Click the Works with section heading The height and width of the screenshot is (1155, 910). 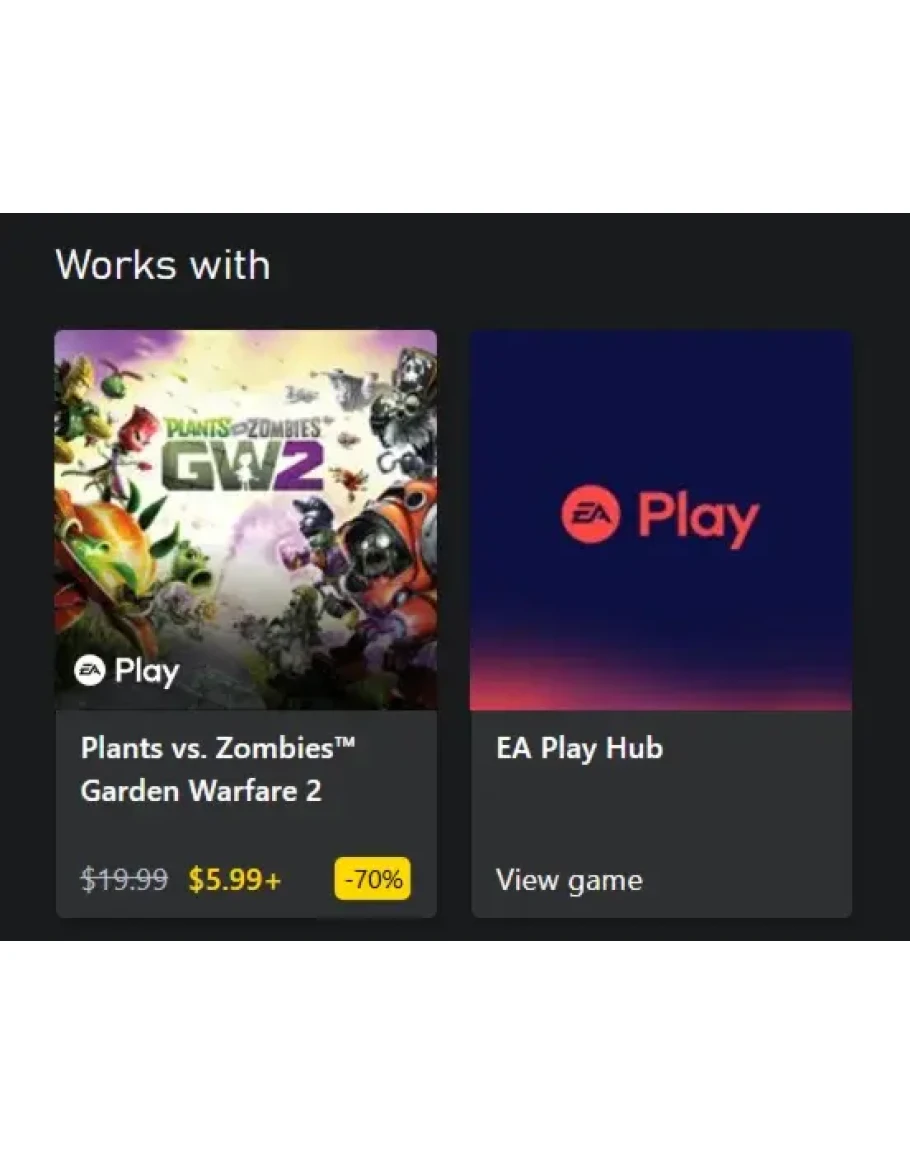(163, 264)
